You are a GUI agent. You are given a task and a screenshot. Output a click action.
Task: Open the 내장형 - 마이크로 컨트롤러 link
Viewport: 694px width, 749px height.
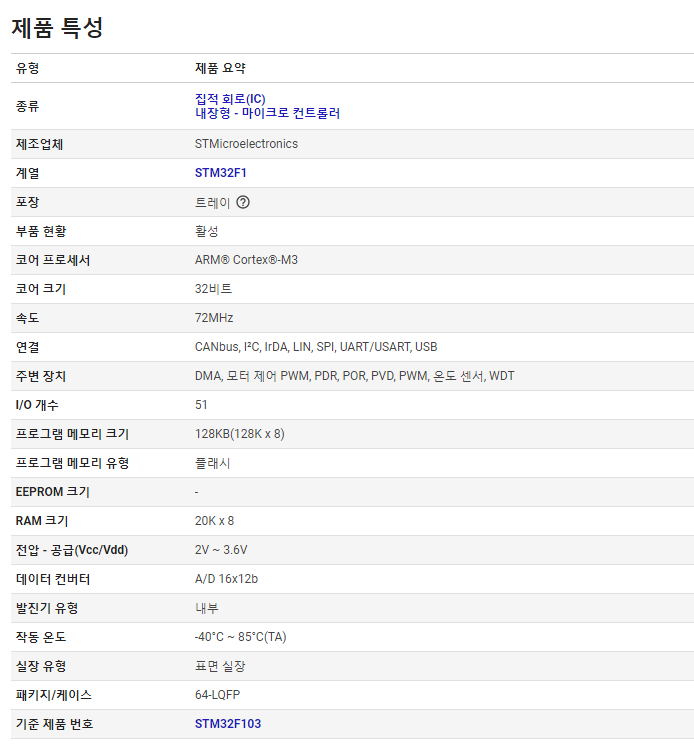click(x=267, y=113)
